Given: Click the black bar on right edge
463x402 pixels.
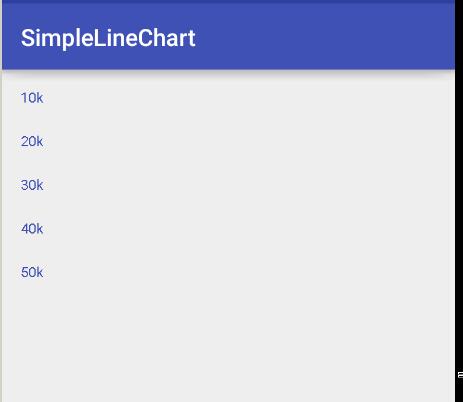Looking at the screenshot, I should [x=459, y=200].
